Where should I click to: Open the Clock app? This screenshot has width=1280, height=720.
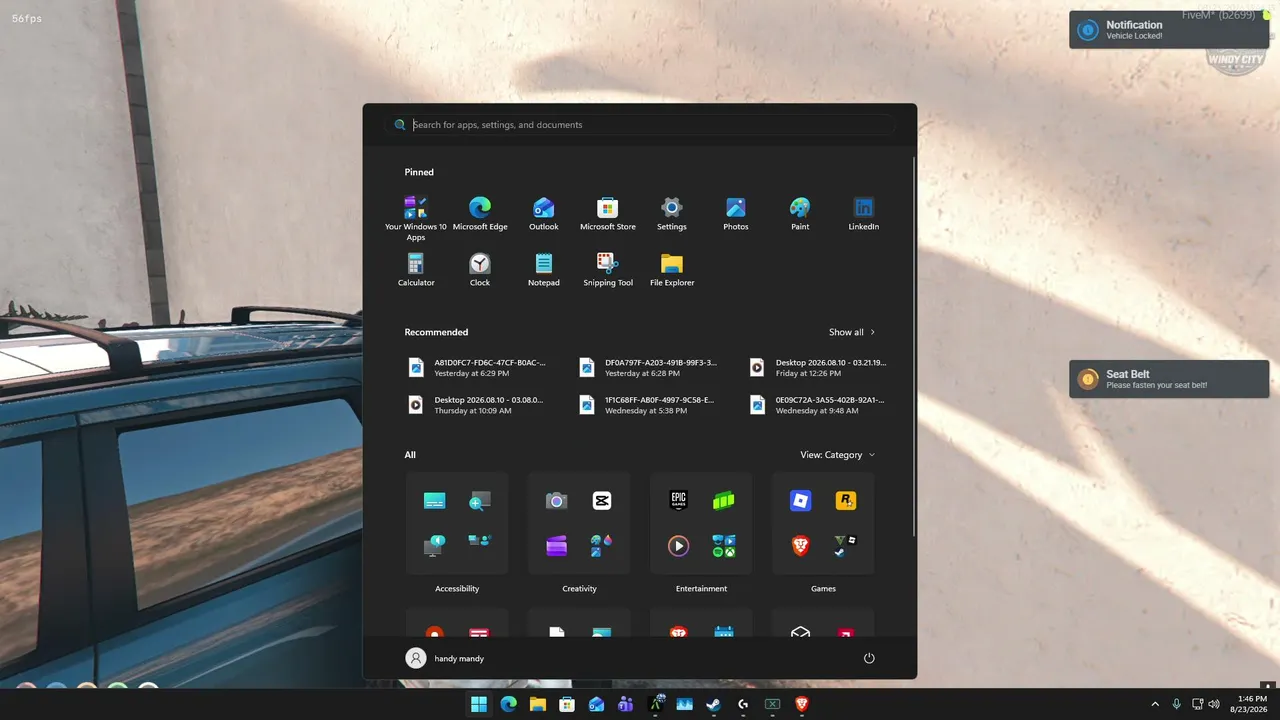coord(480,270)
